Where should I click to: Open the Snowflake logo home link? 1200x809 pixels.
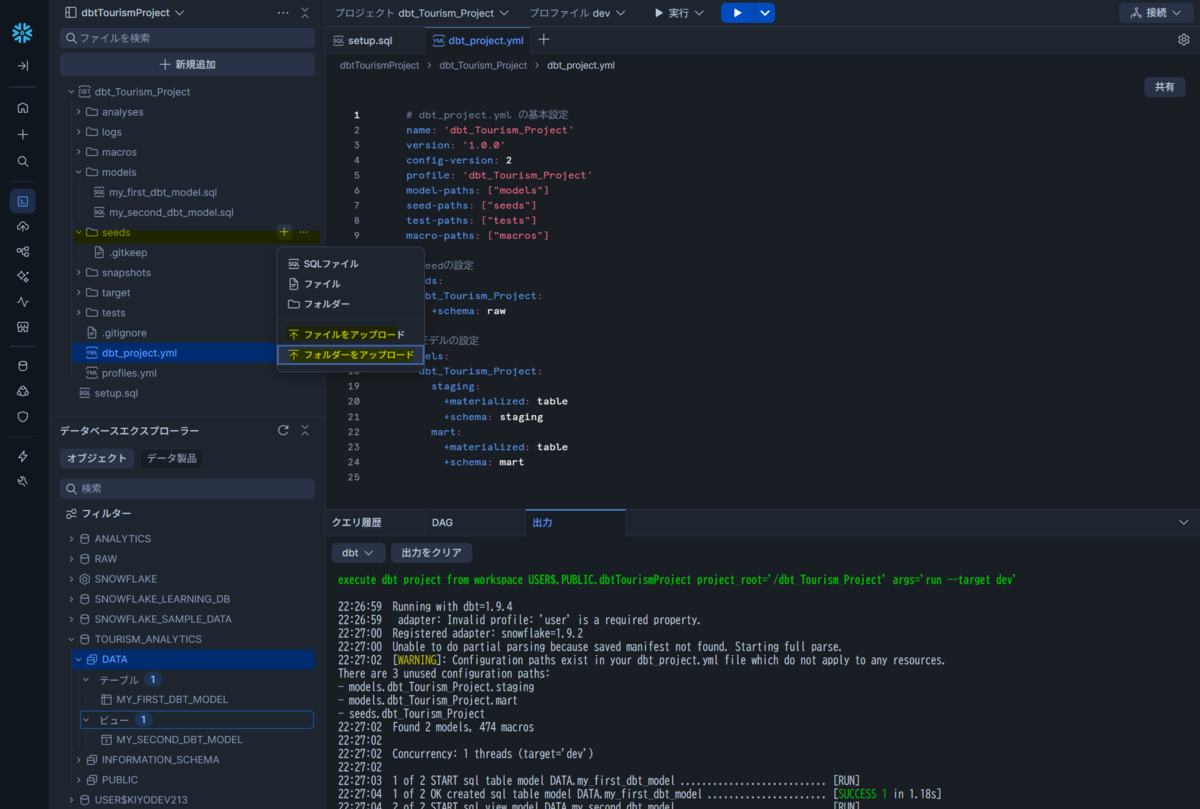22,33
